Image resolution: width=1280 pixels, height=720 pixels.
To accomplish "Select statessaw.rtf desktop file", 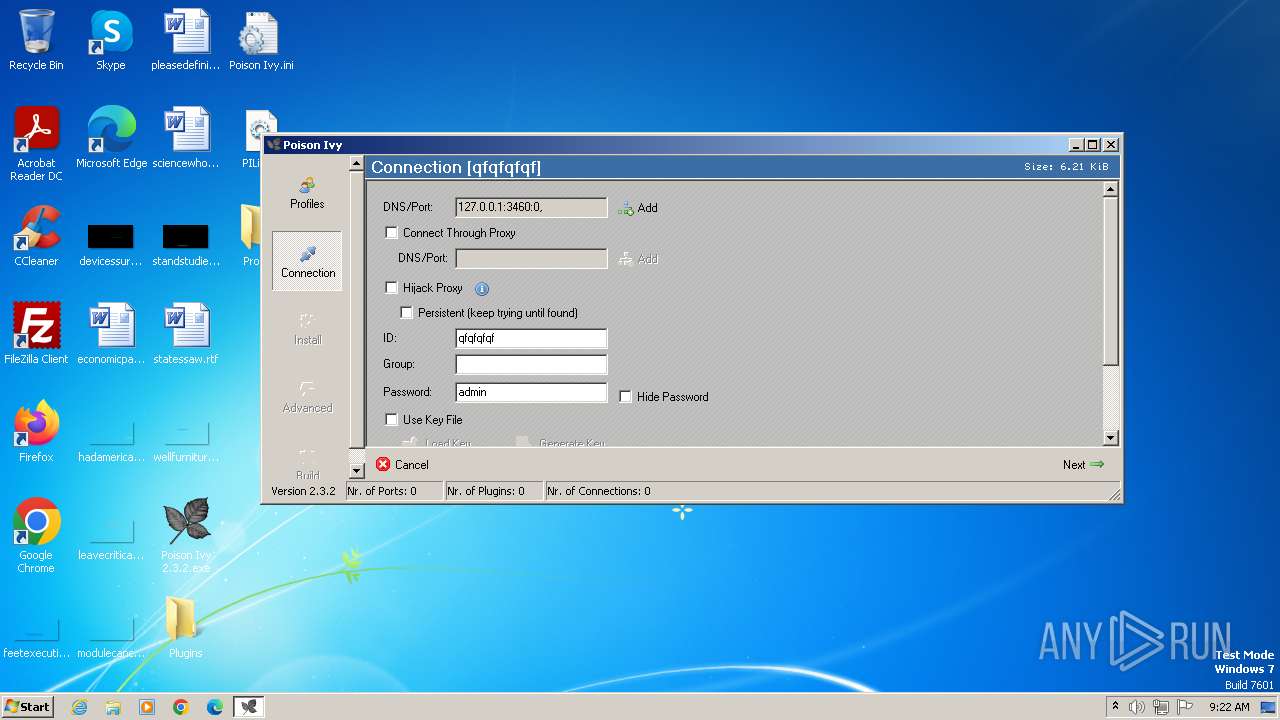I will (x=186, y=334).
